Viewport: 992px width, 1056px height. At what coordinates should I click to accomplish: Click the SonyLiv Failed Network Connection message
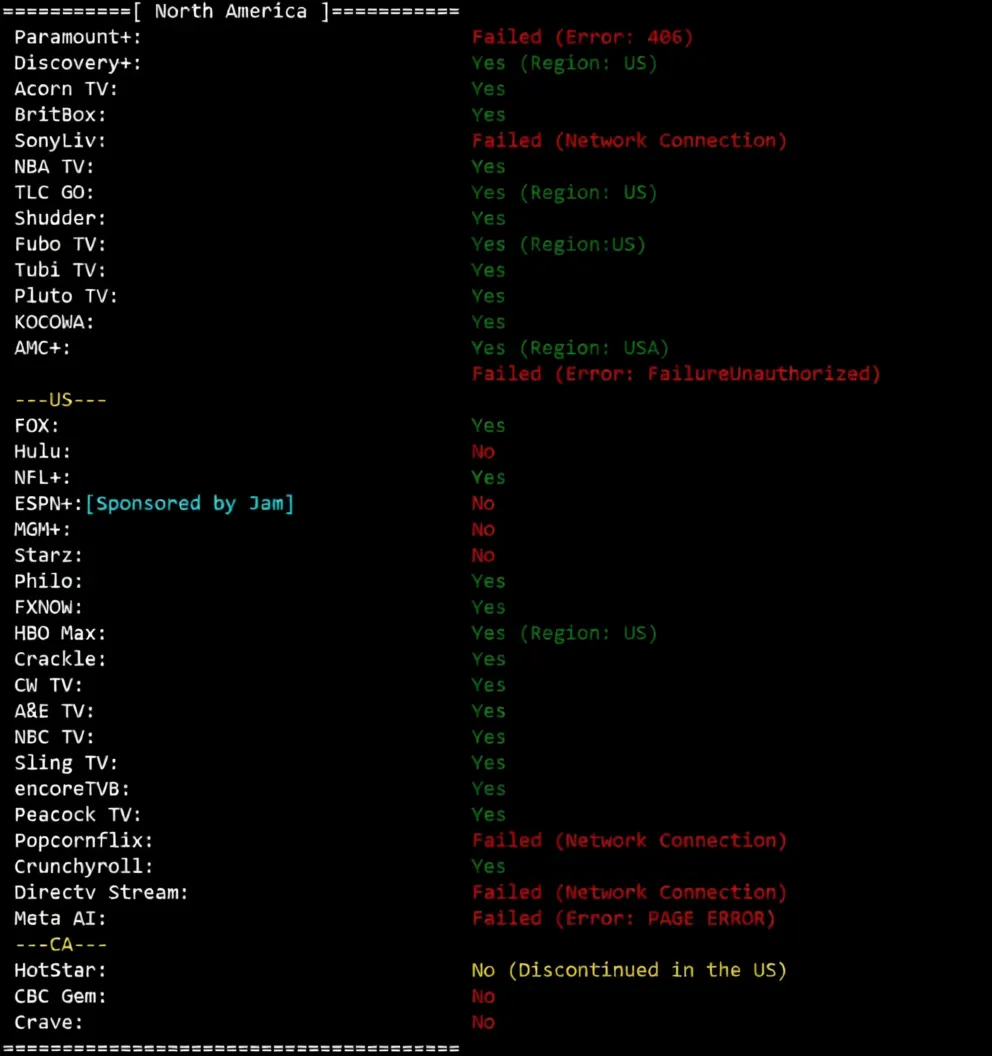pos(629,141)
